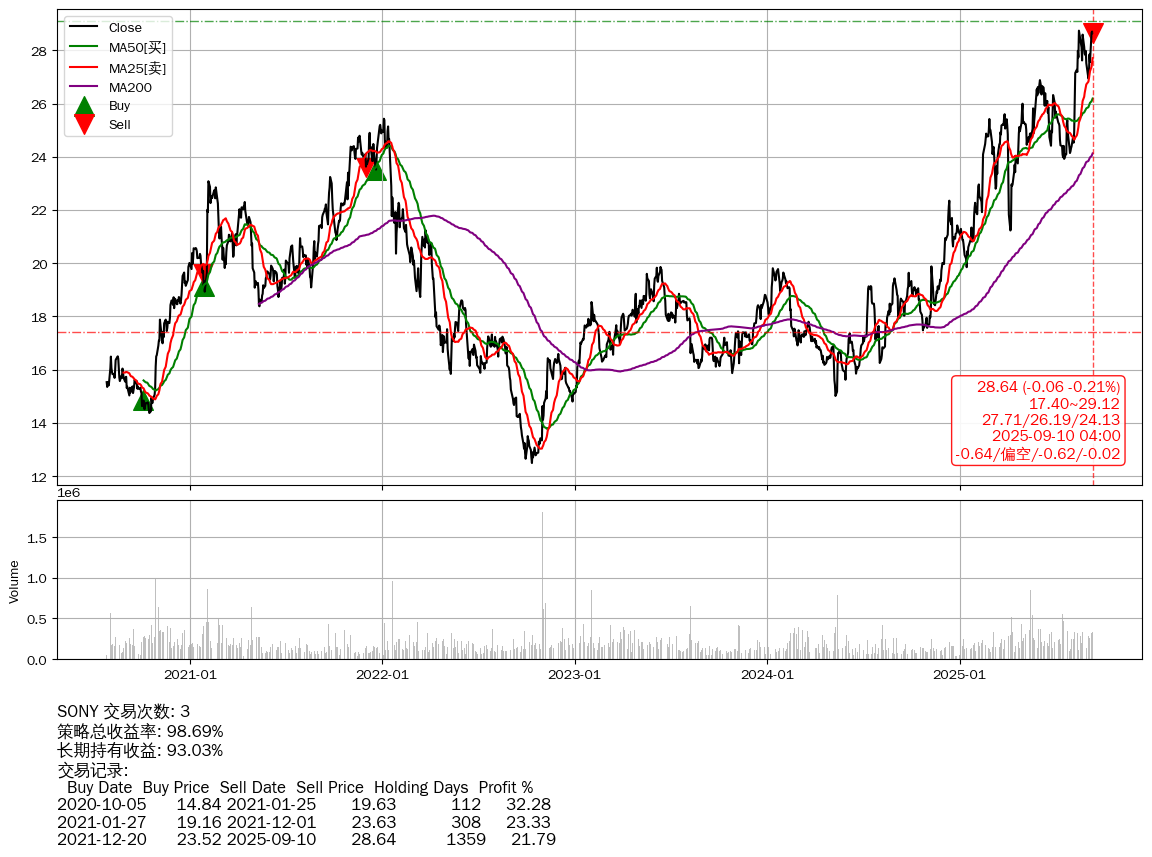Click the red Sell triangle in the legend
The image size is (1152, 857).
pyautogui.click(x=85, y=125)
